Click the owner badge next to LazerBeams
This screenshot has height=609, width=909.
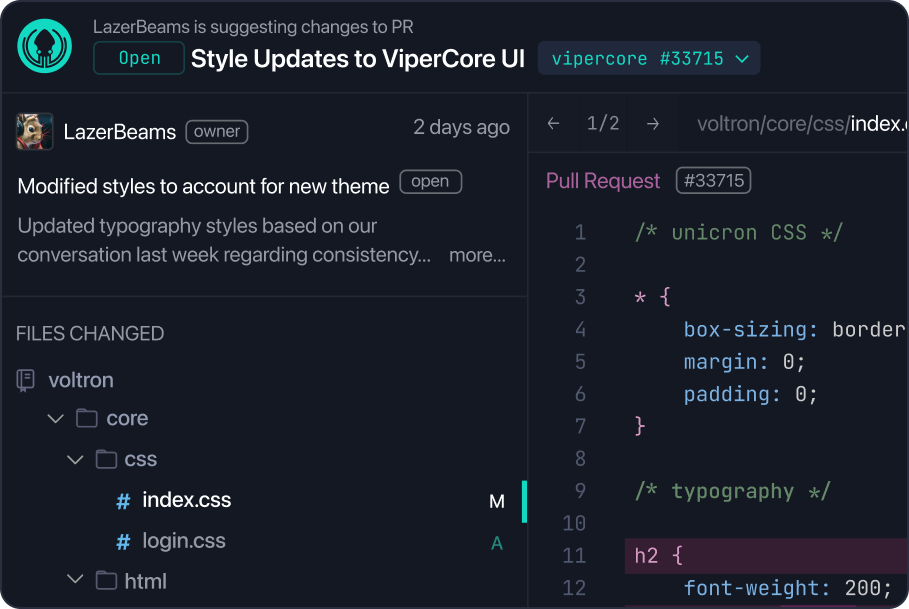(x=217, y=132)
